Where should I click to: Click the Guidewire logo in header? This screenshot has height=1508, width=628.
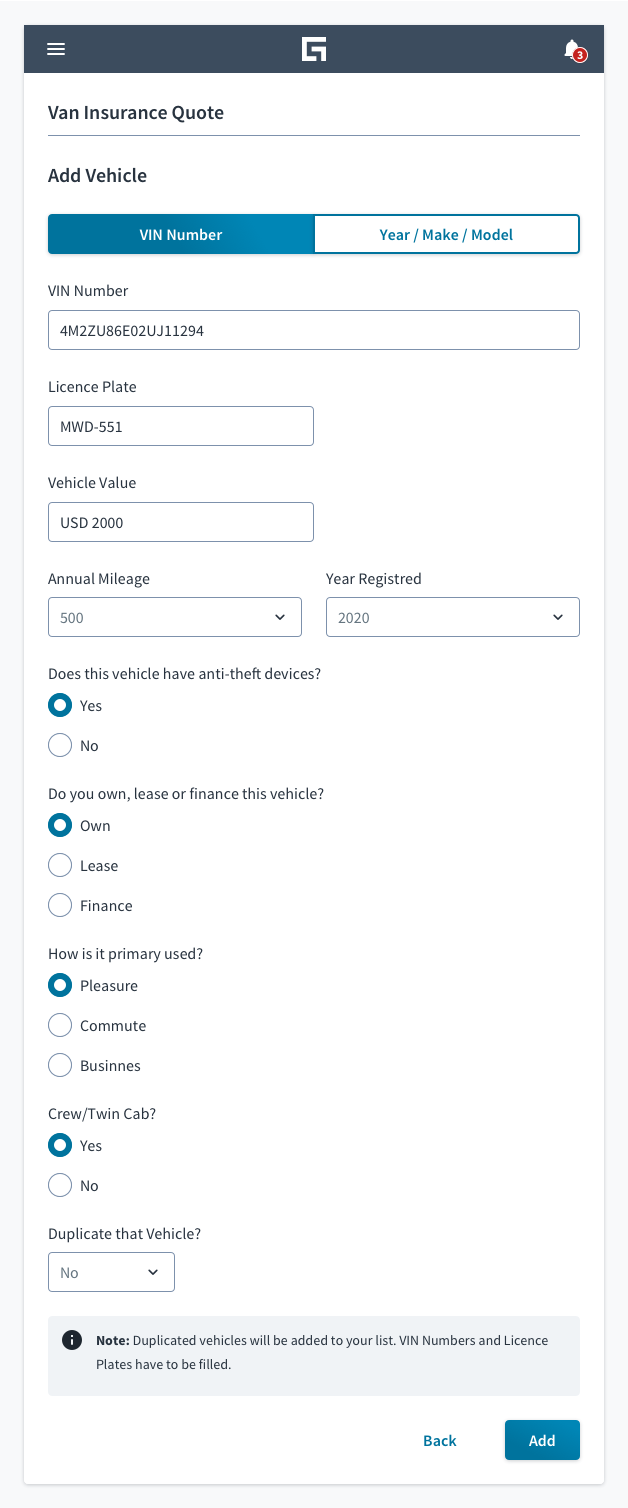(x=314, y=49)
